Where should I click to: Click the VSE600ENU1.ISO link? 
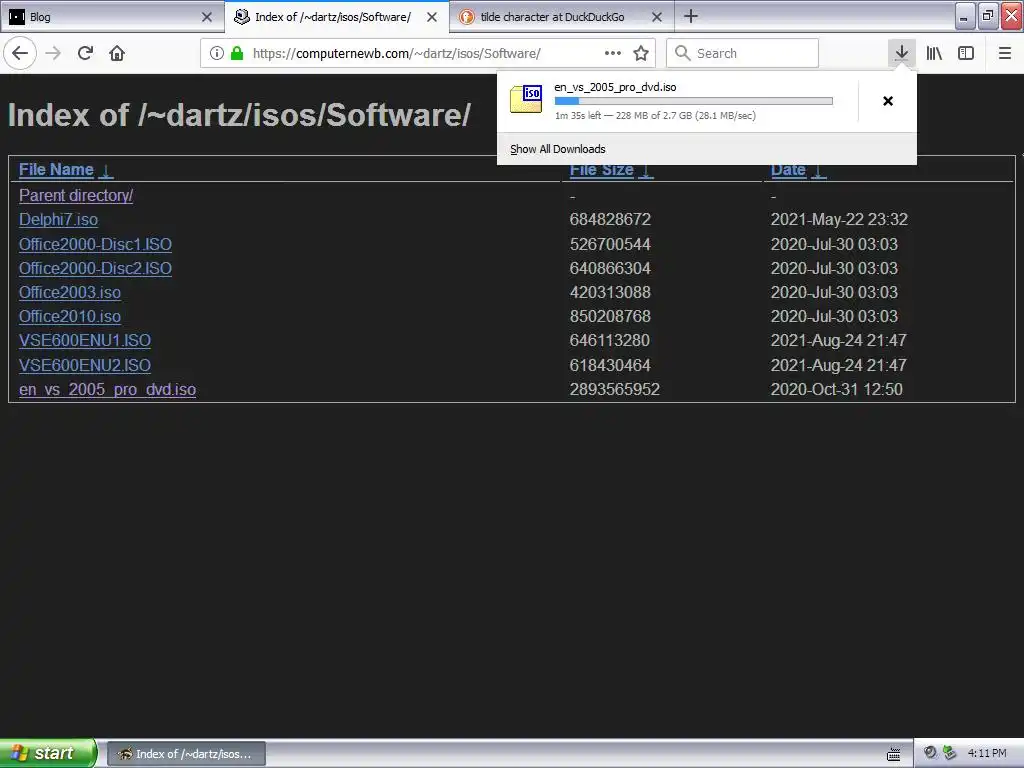(85, 340)
